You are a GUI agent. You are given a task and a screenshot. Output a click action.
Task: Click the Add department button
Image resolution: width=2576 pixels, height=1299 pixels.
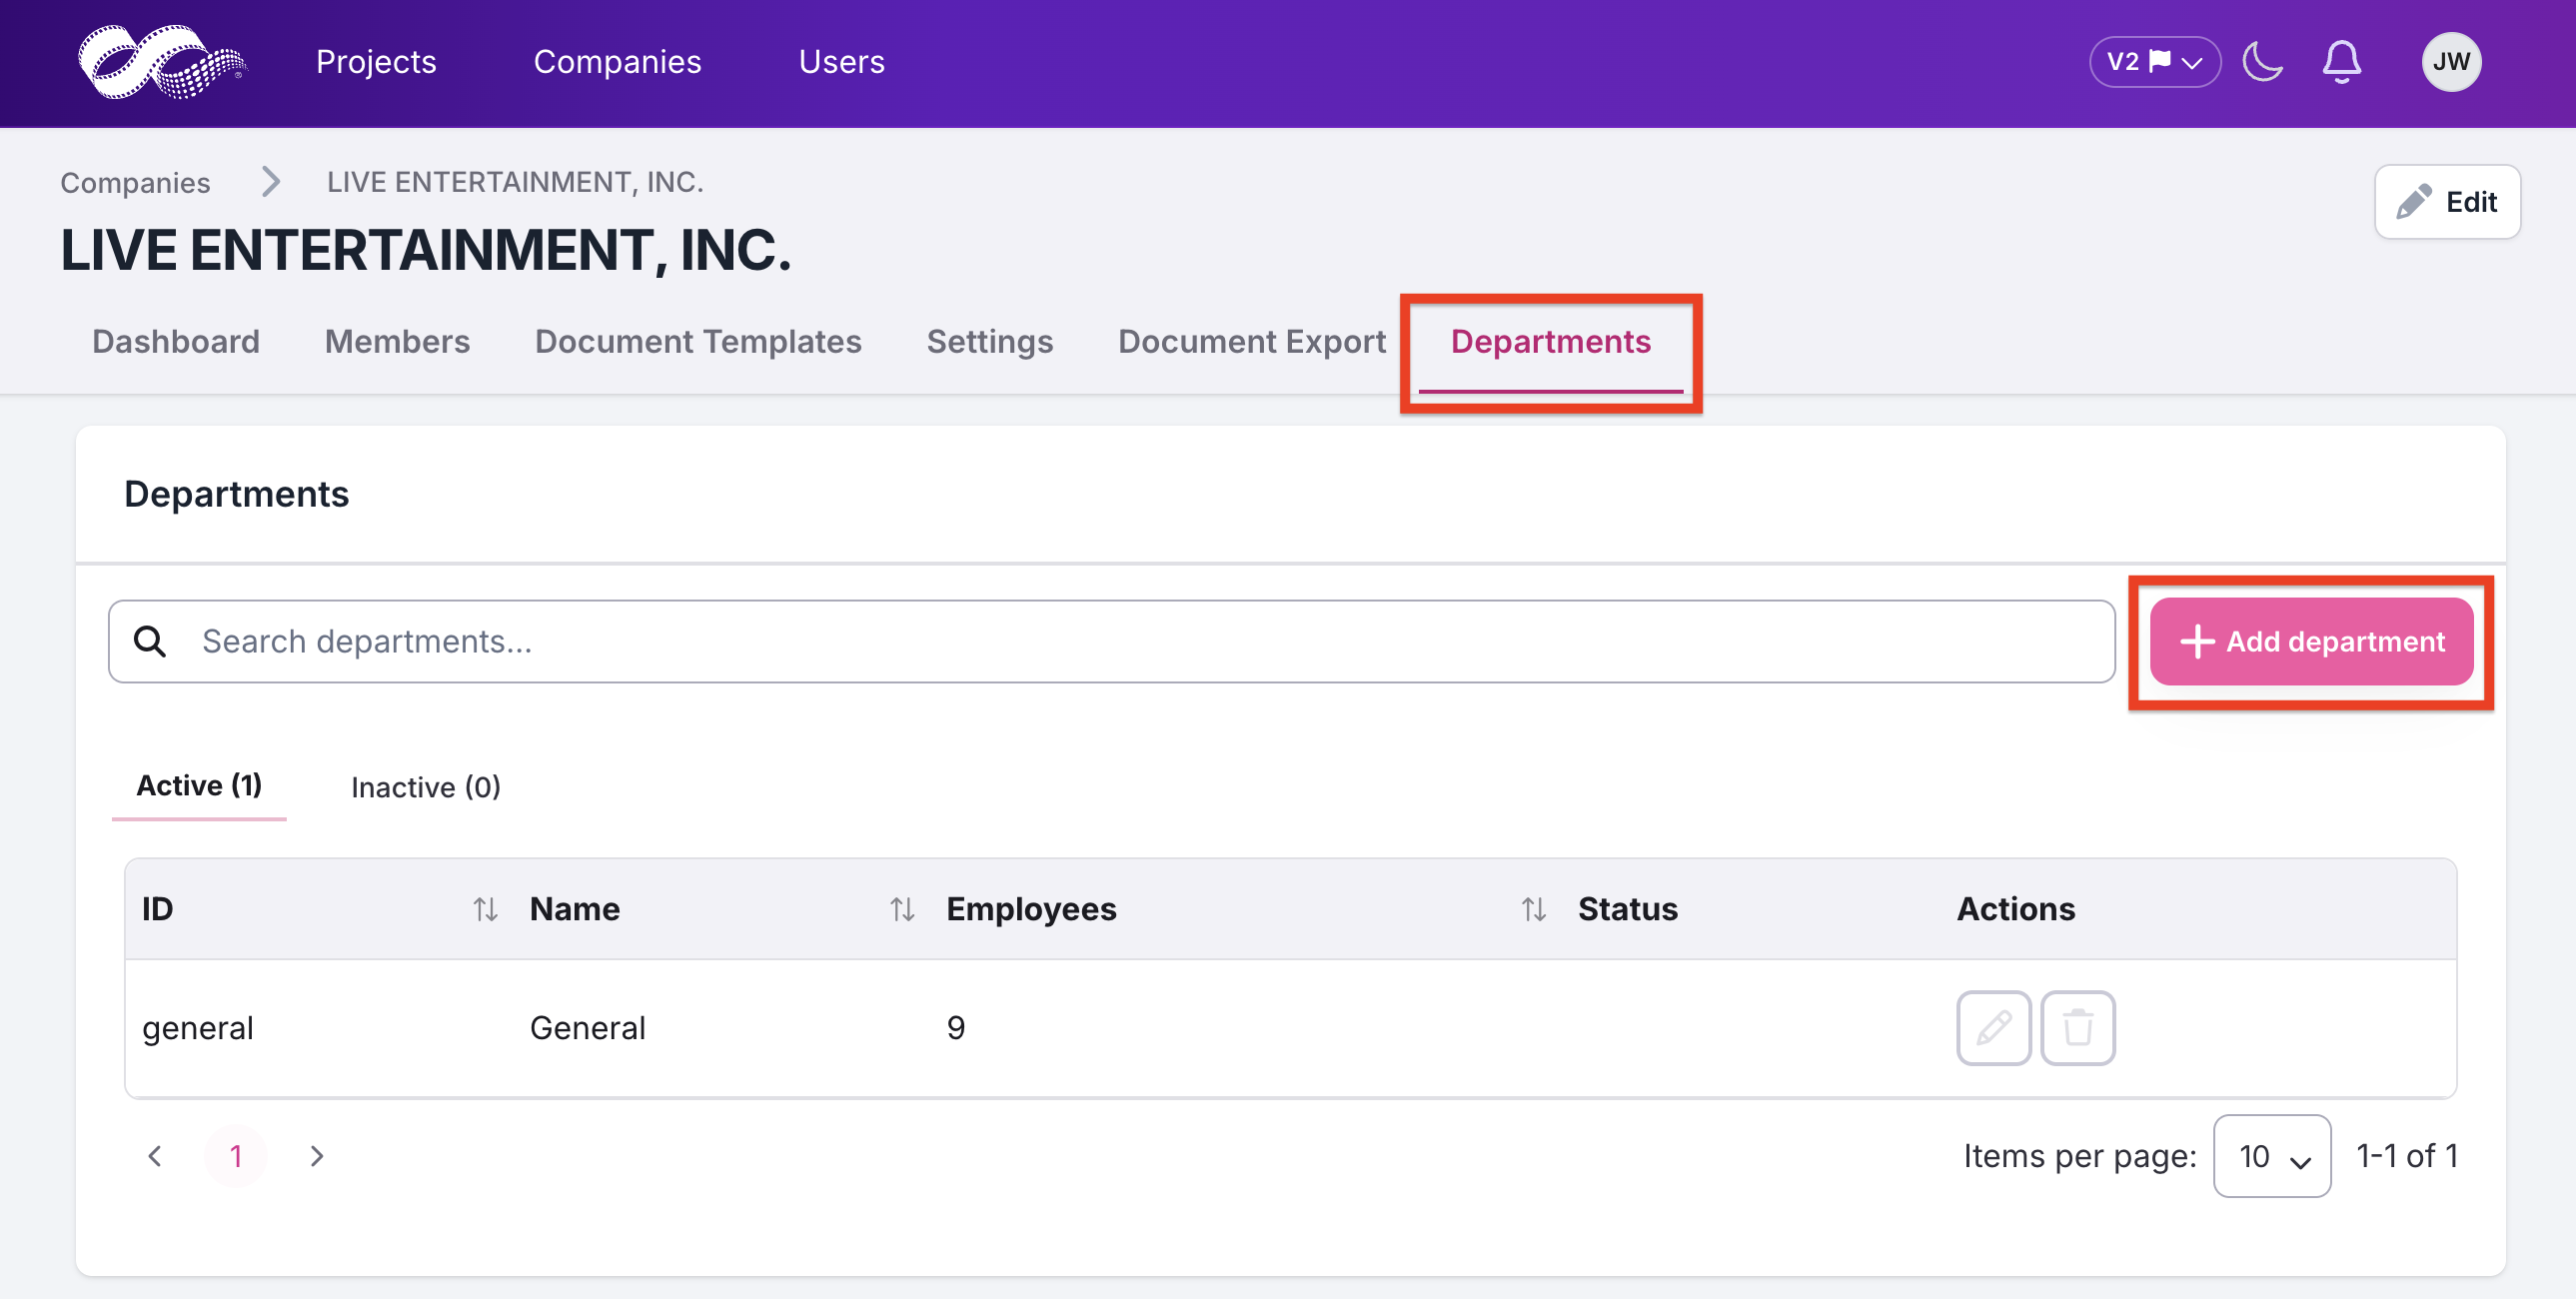click(x=2312, y=641)
